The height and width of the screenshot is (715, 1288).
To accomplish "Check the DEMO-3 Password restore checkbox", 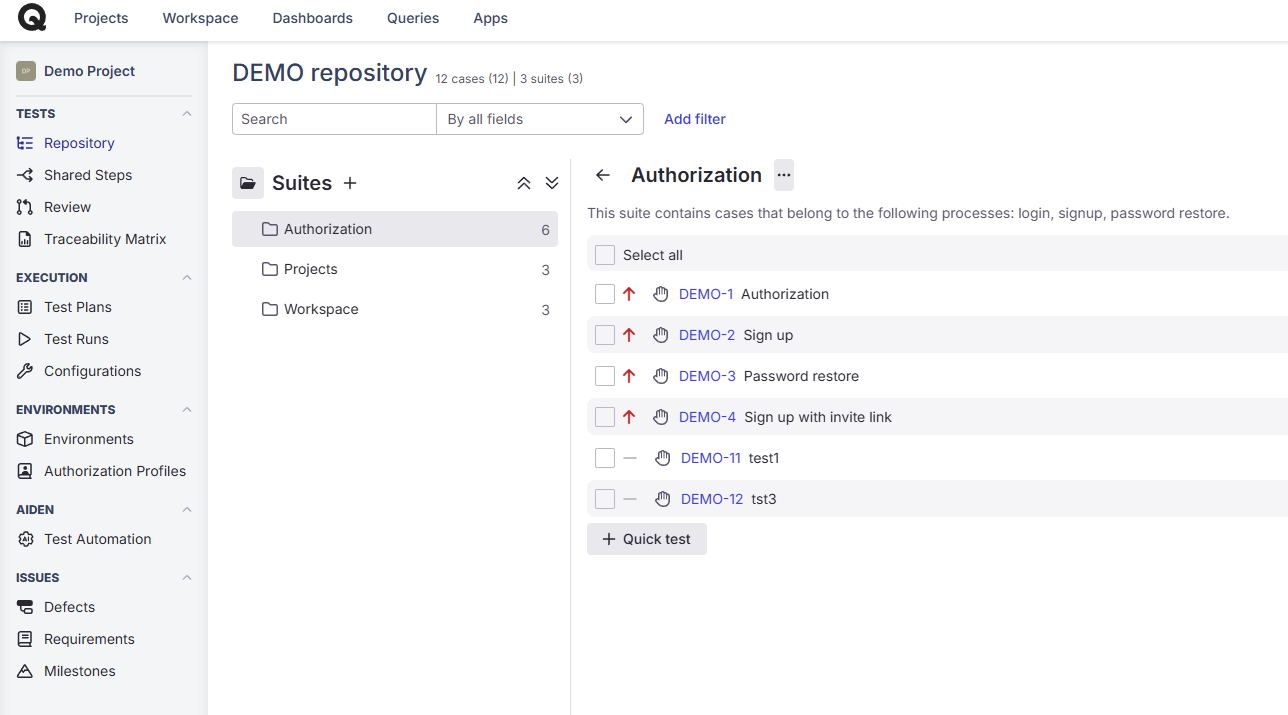I will tap(605, 376).
